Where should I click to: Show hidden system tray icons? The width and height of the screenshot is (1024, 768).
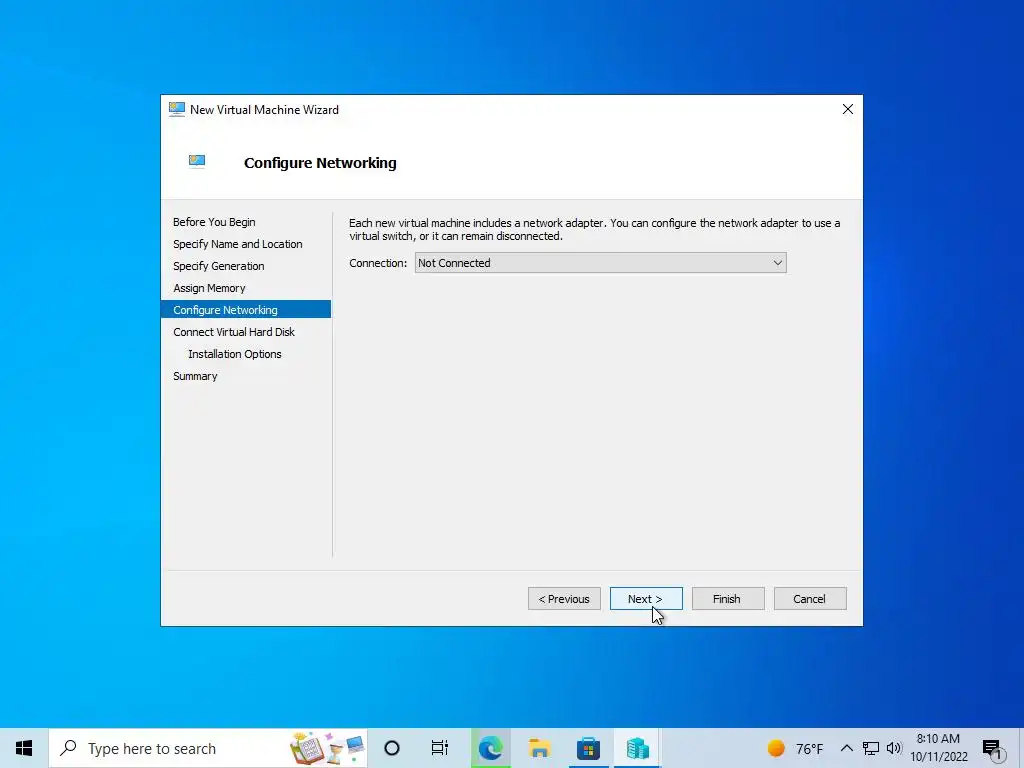pyautogui.click(x=846, y=748)
